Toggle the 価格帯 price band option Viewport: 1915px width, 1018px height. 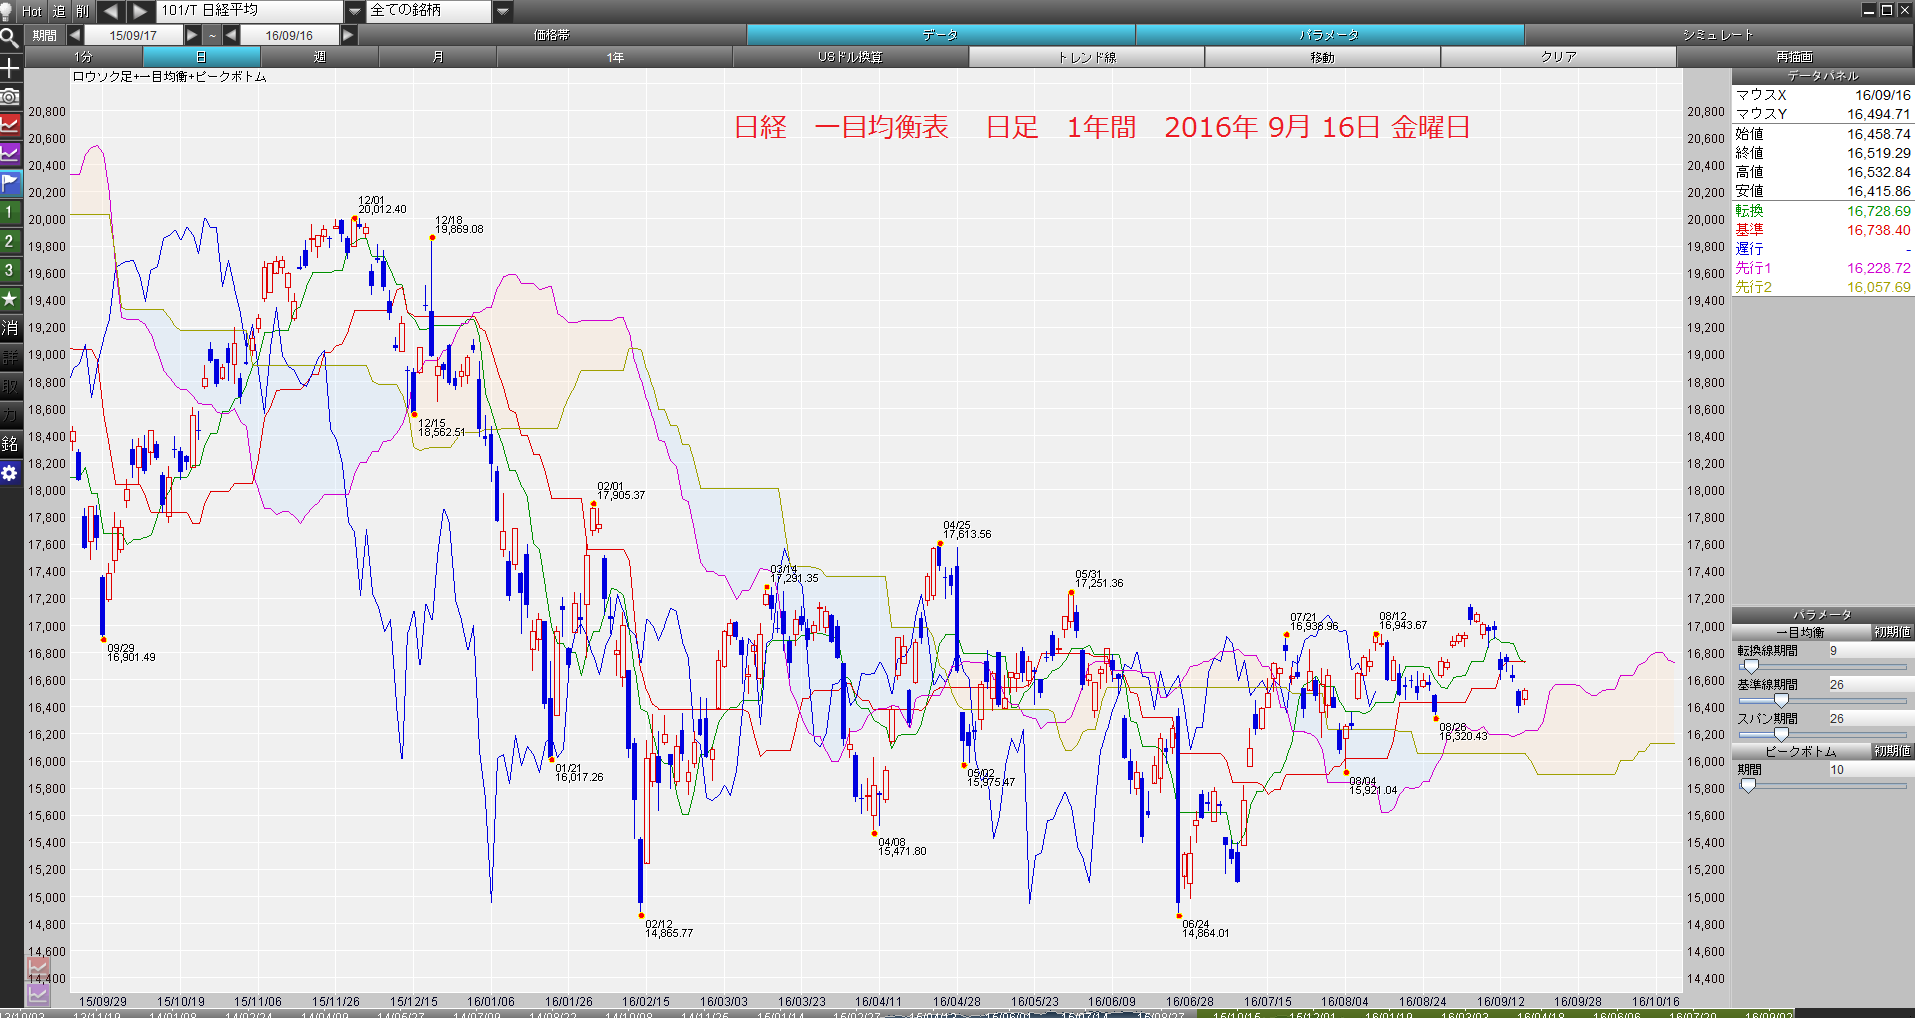click(552, 35)
